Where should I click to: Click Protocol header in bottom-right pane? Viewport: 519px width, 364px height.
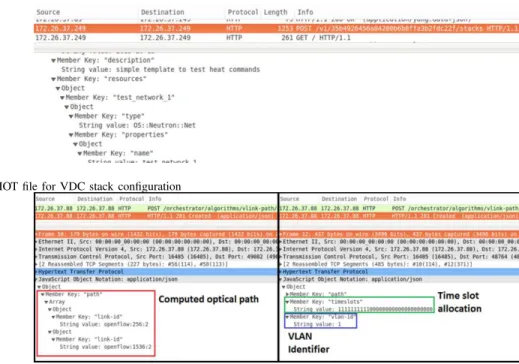(376, 199)
